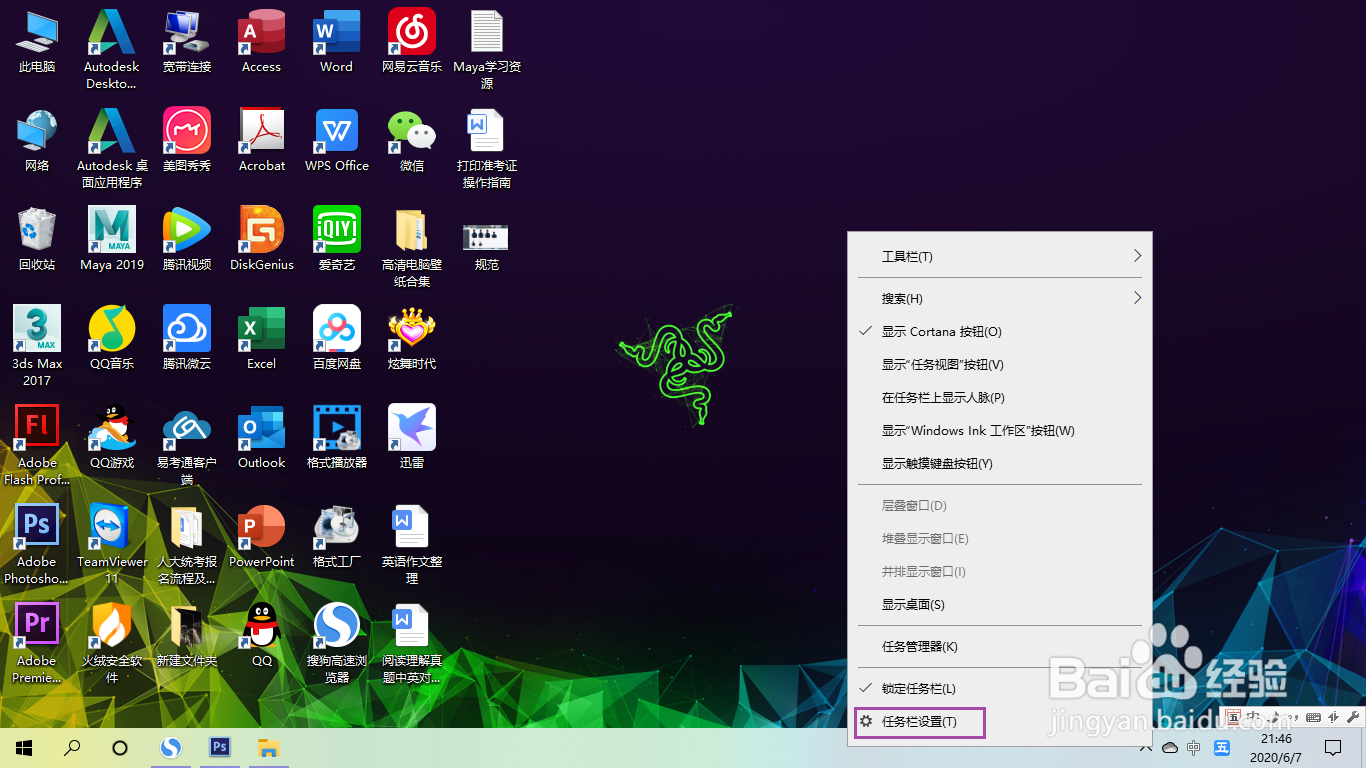Click the Cortana circle button
This screenshot has width=1366, height=768.
pos(120,747)
